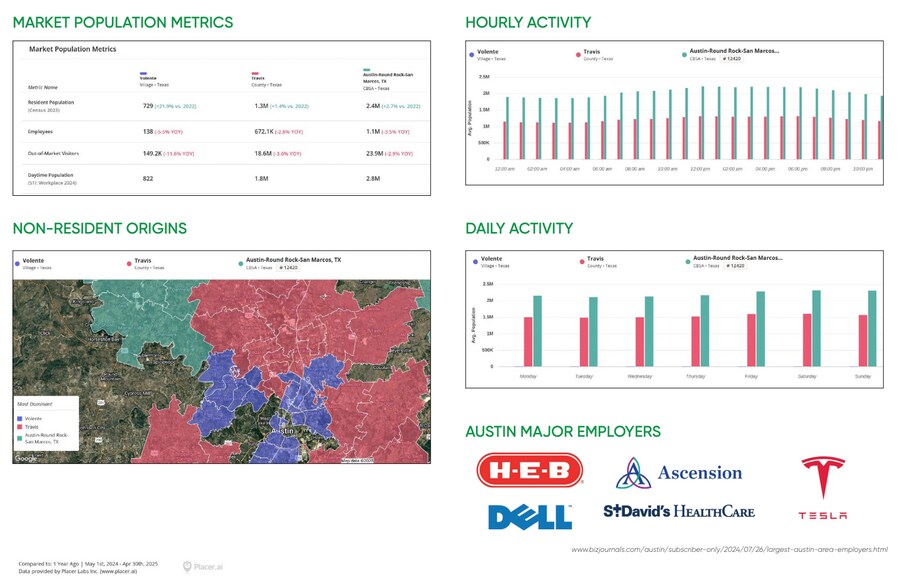Click the Dell logo

(529, 516)
